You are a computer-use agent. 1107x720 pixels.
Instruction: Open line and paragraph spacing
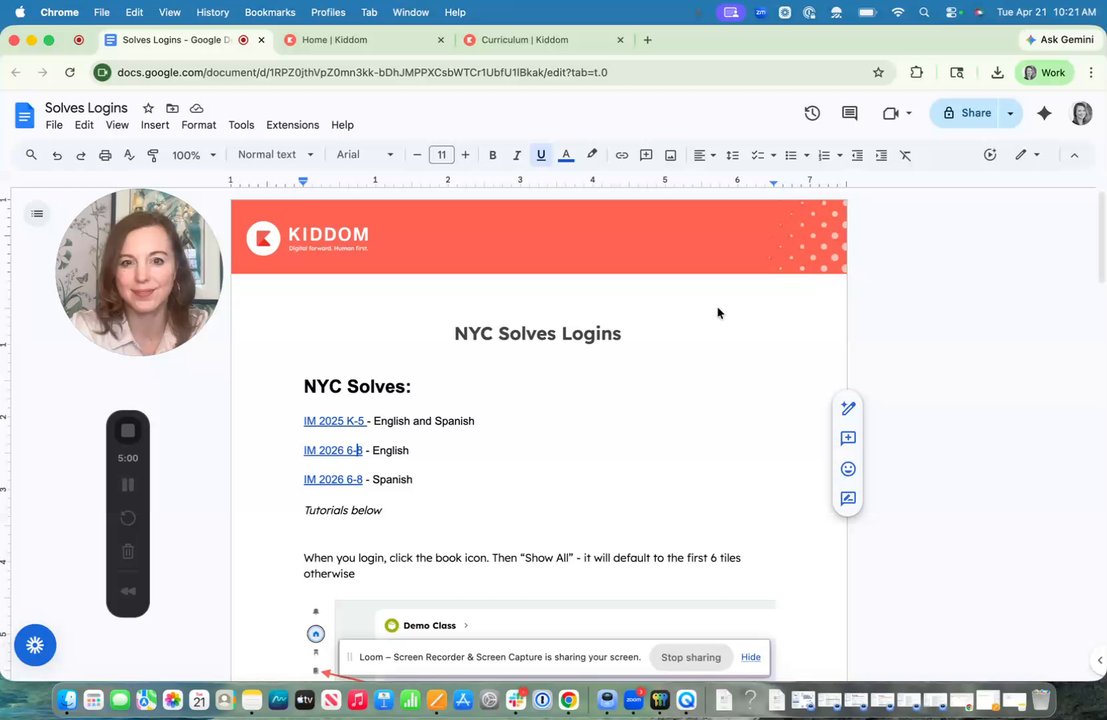pos(733,155)
